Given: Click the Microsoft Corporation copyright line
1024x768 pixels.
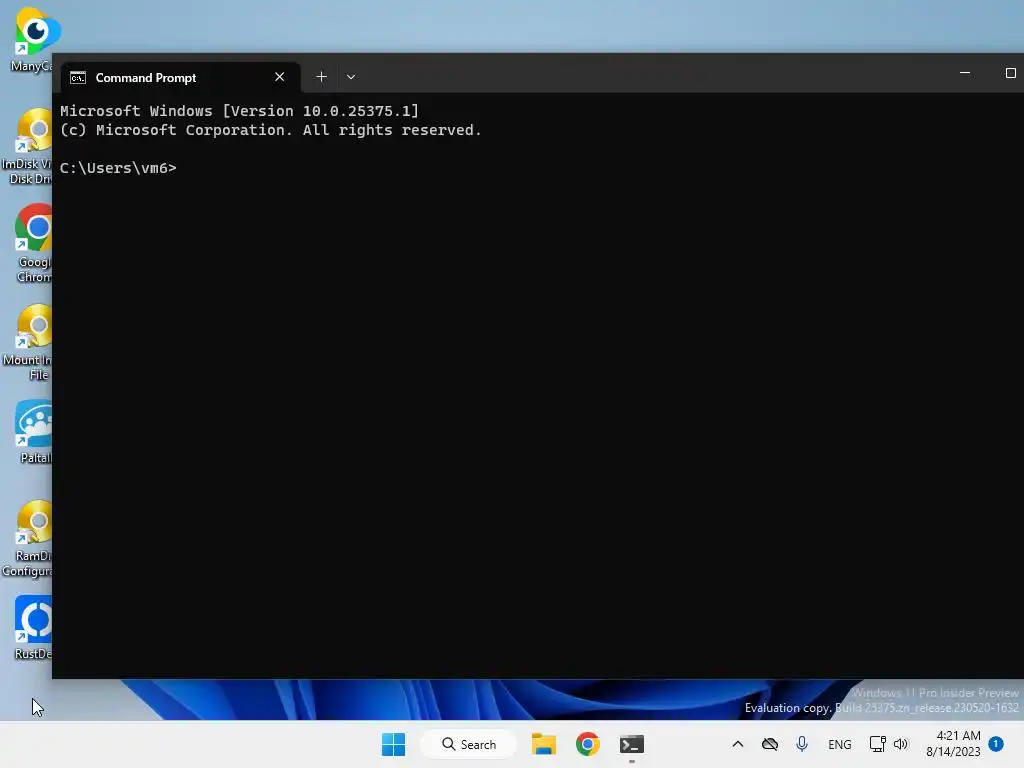Looking at the screenshot, I should tap(270, 130).
